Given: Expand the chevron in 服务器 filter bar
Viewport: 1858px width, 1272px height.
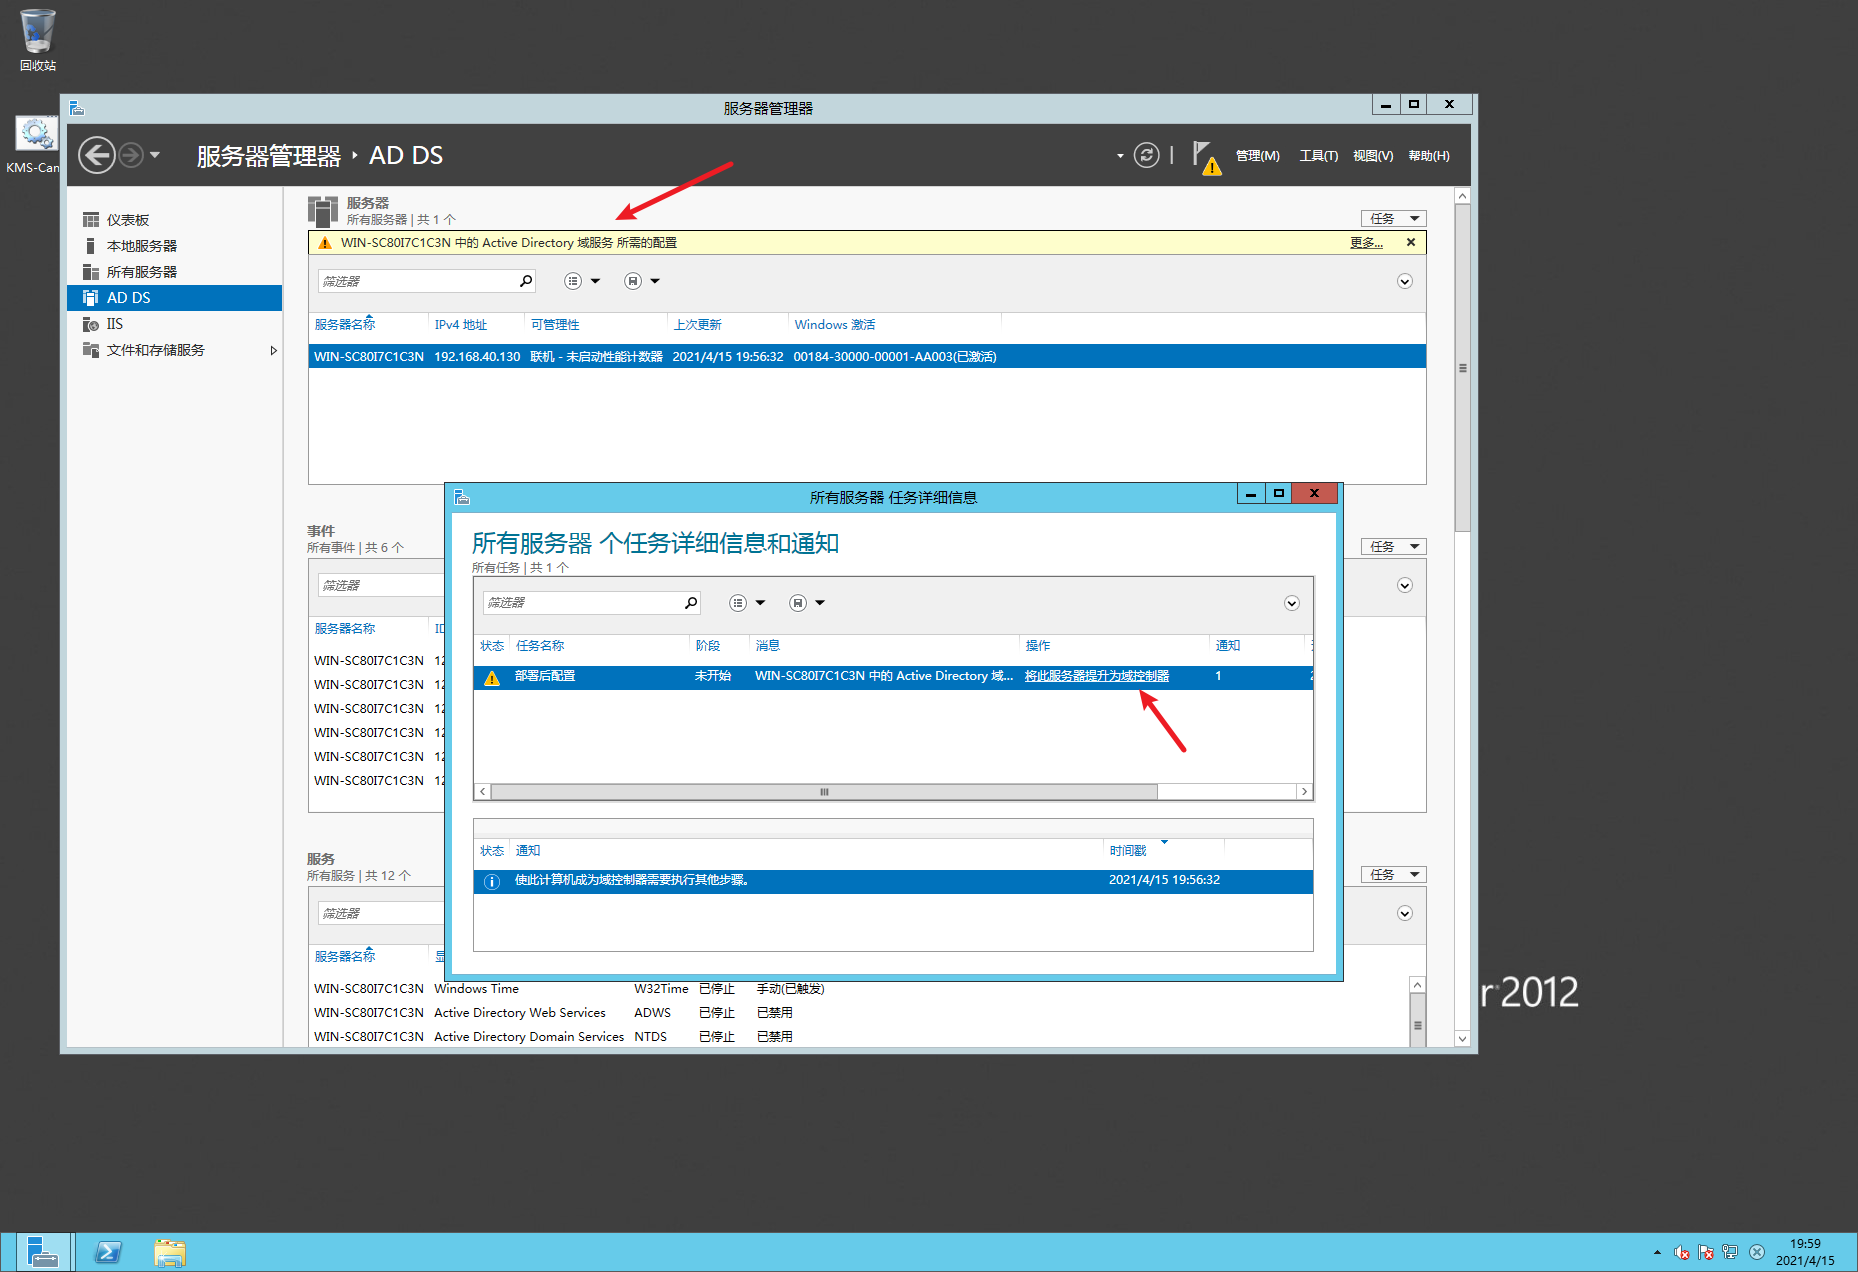Looking at the screenshot, I should (1405, 281).
